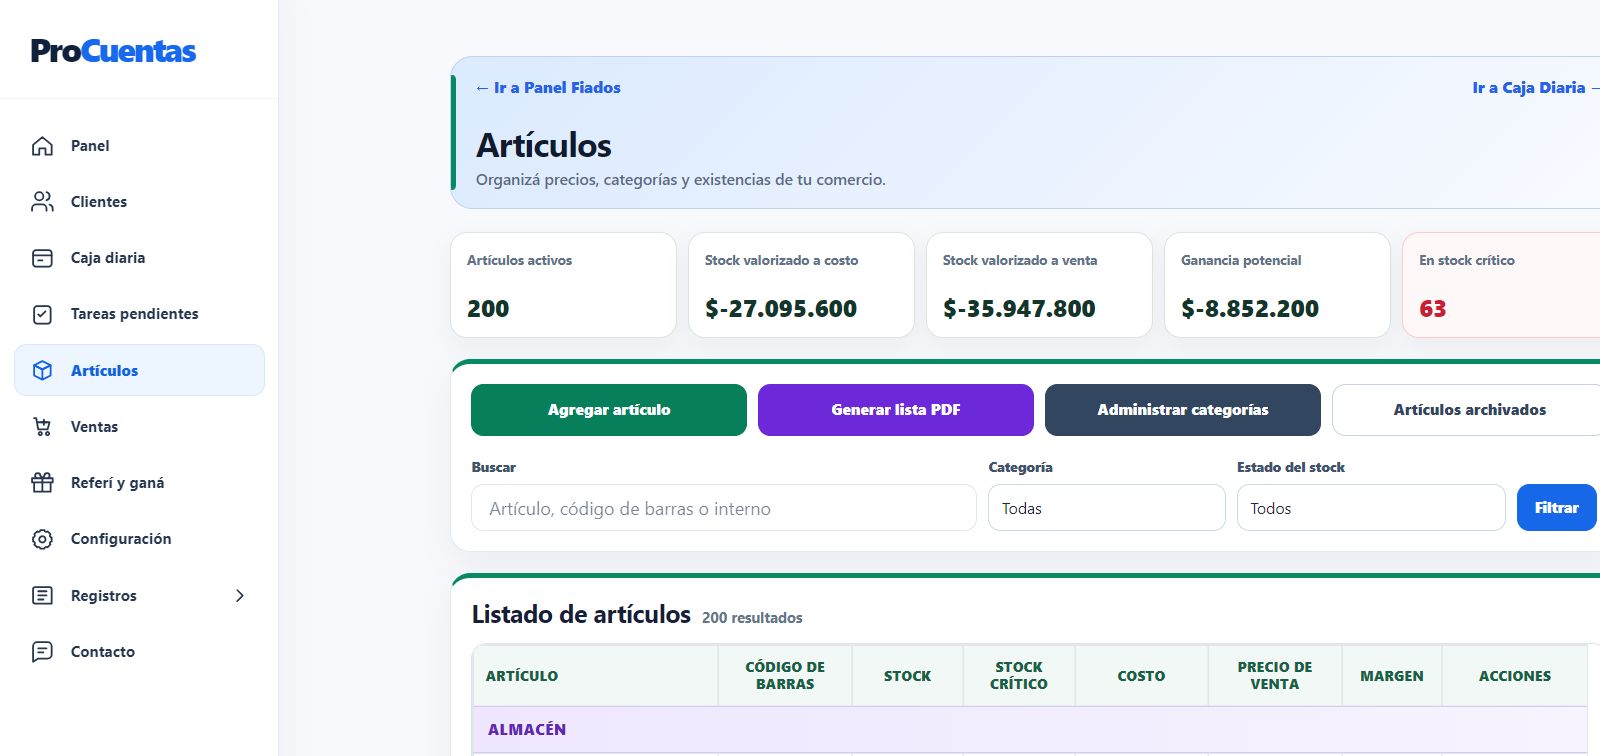
Task: Apply filters with the Filtrar button
Action: 1557,508
